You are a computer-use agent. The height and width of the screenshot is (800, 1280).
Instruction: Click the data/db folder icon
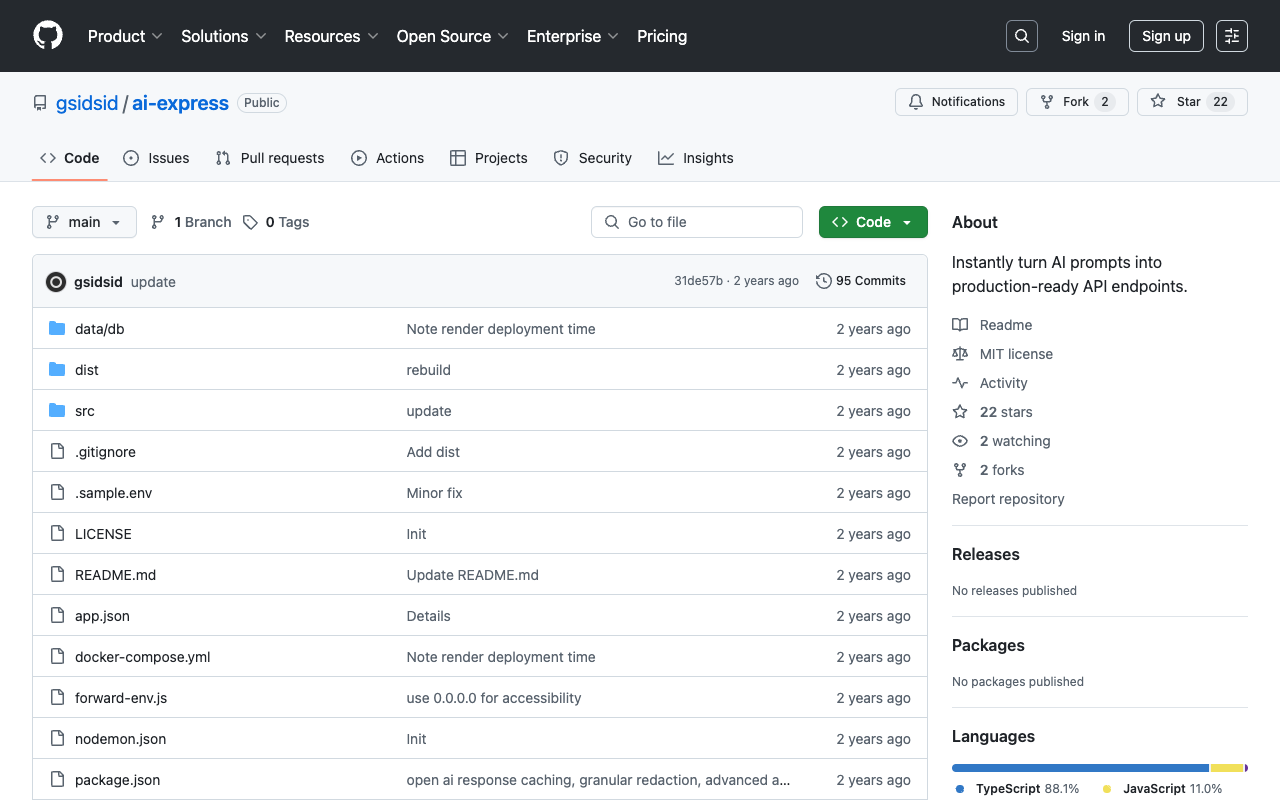pos(57,329)
